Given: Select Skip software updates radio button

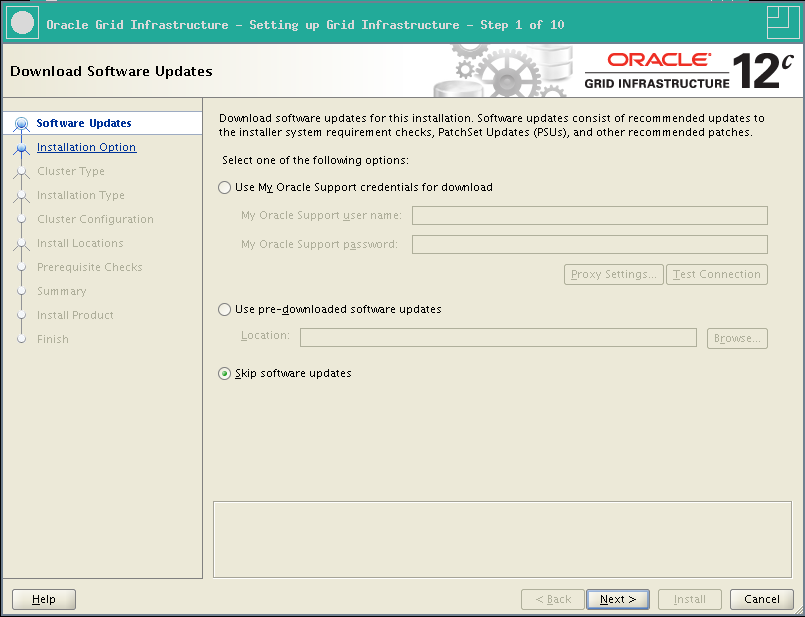Looking at the screenshot, I should (224, 374).
